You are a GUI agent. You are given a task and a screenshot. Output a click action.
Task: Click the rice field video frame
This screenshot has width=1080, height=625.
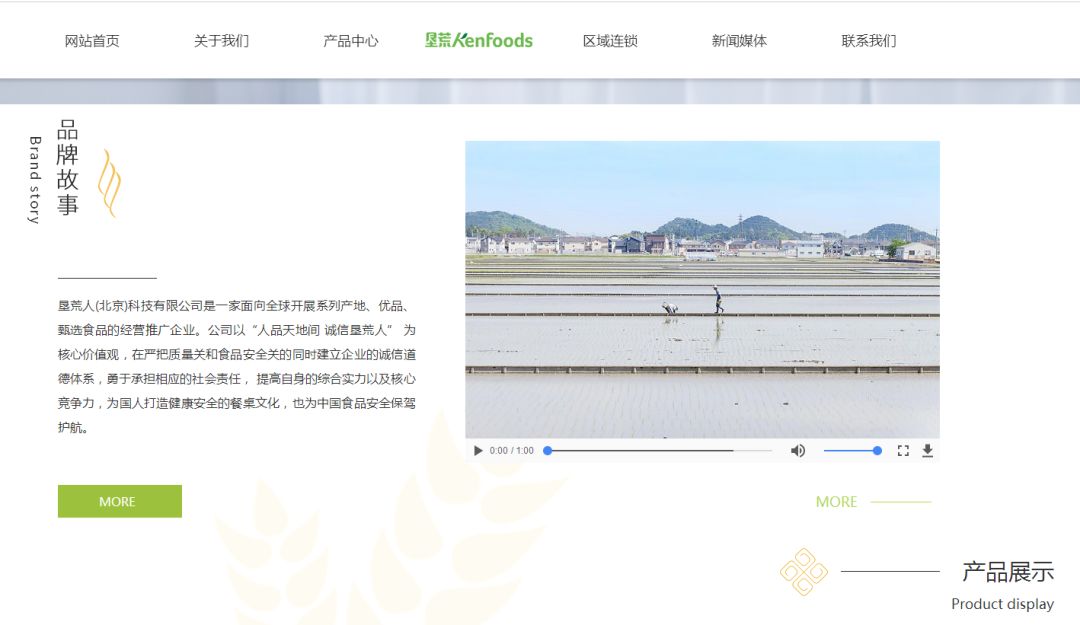[702, 289]
